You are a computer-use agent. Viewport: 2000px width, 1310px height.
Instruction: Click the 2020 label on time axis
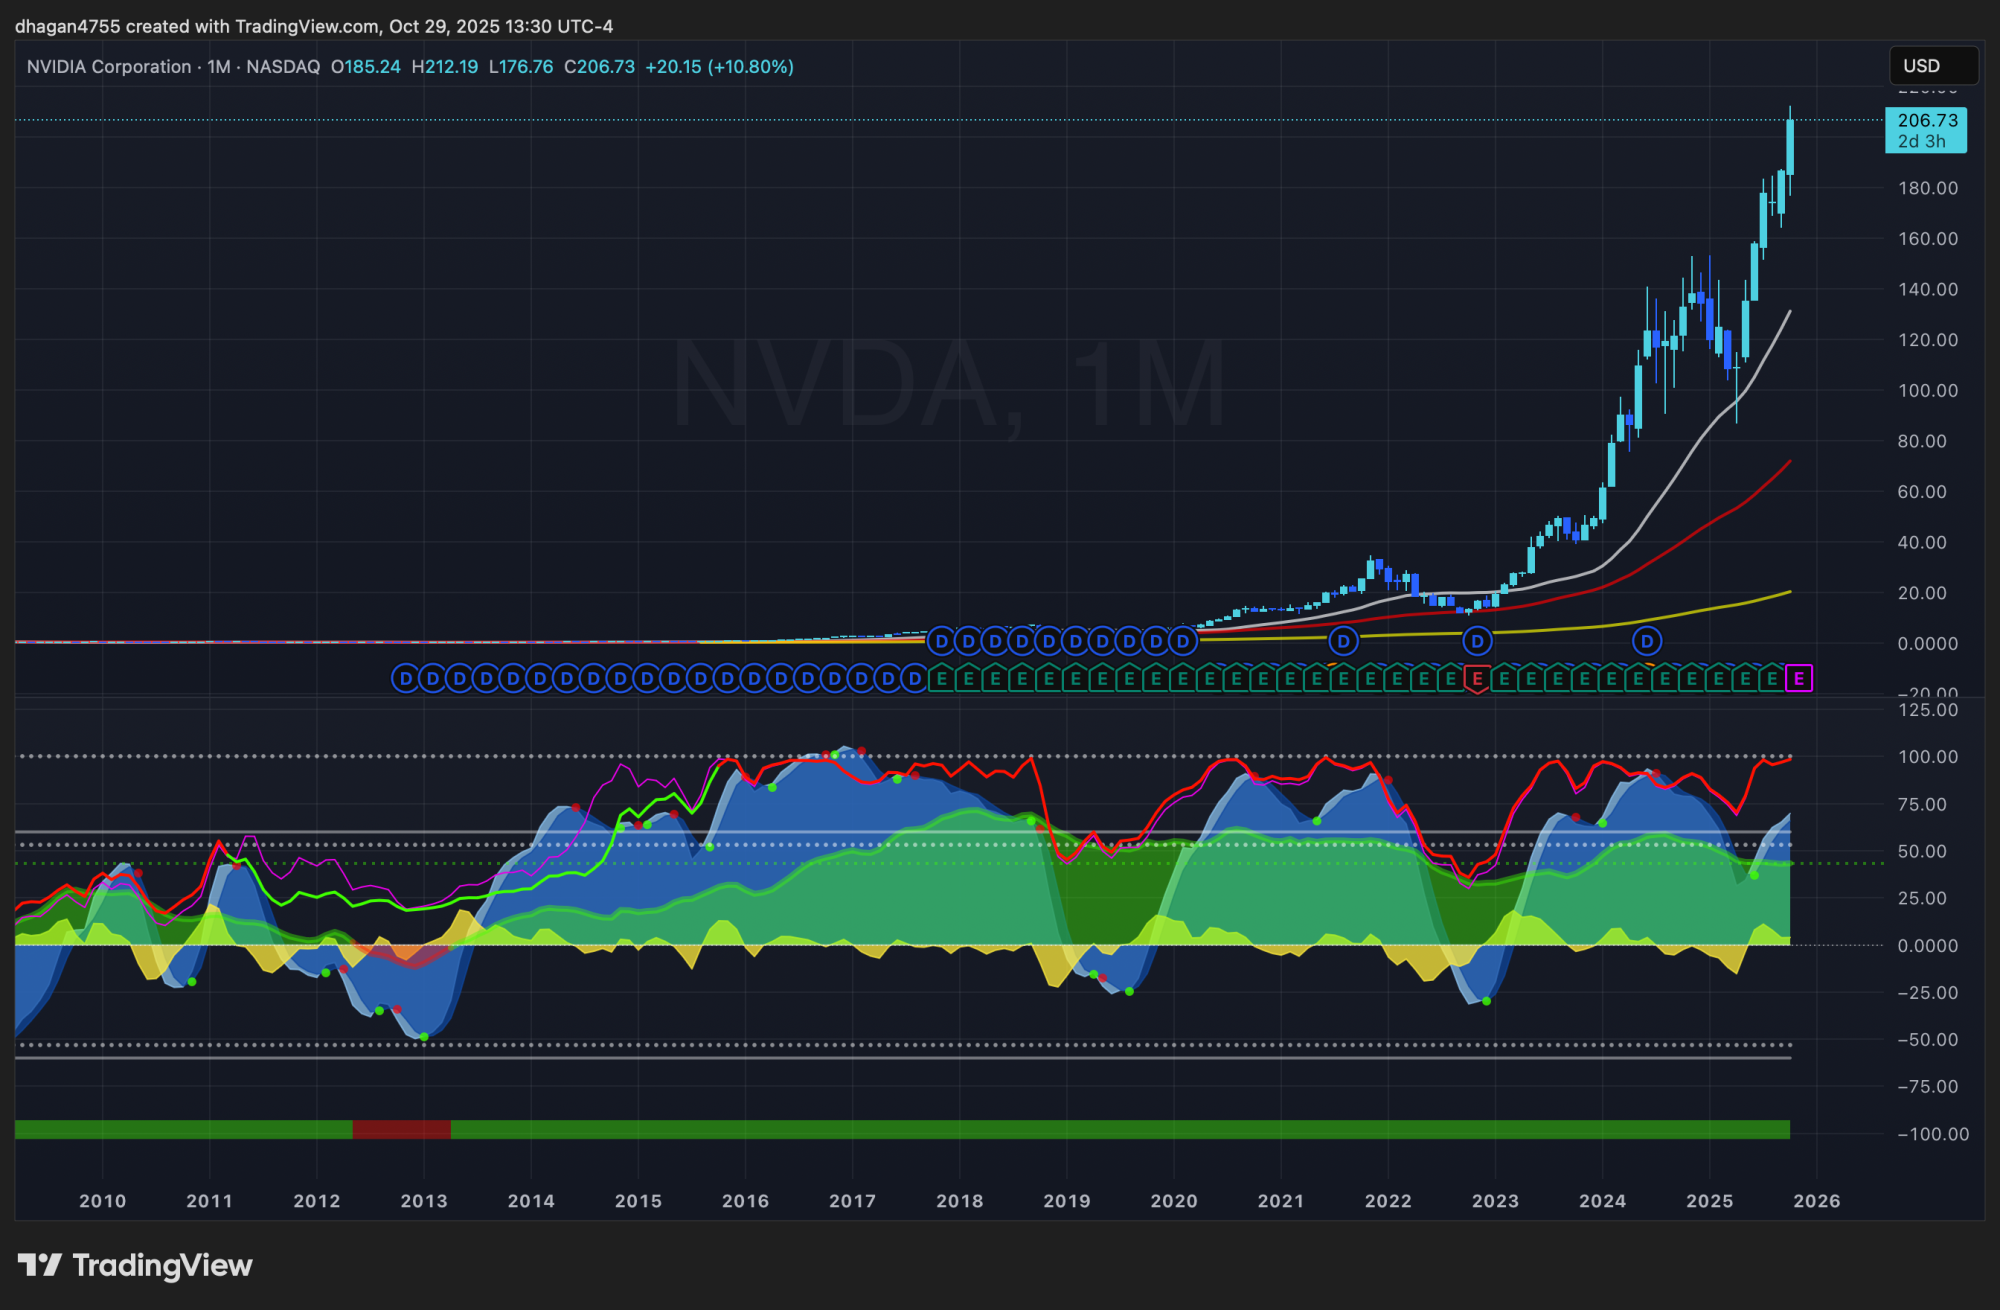[x=1173, y=1201]
